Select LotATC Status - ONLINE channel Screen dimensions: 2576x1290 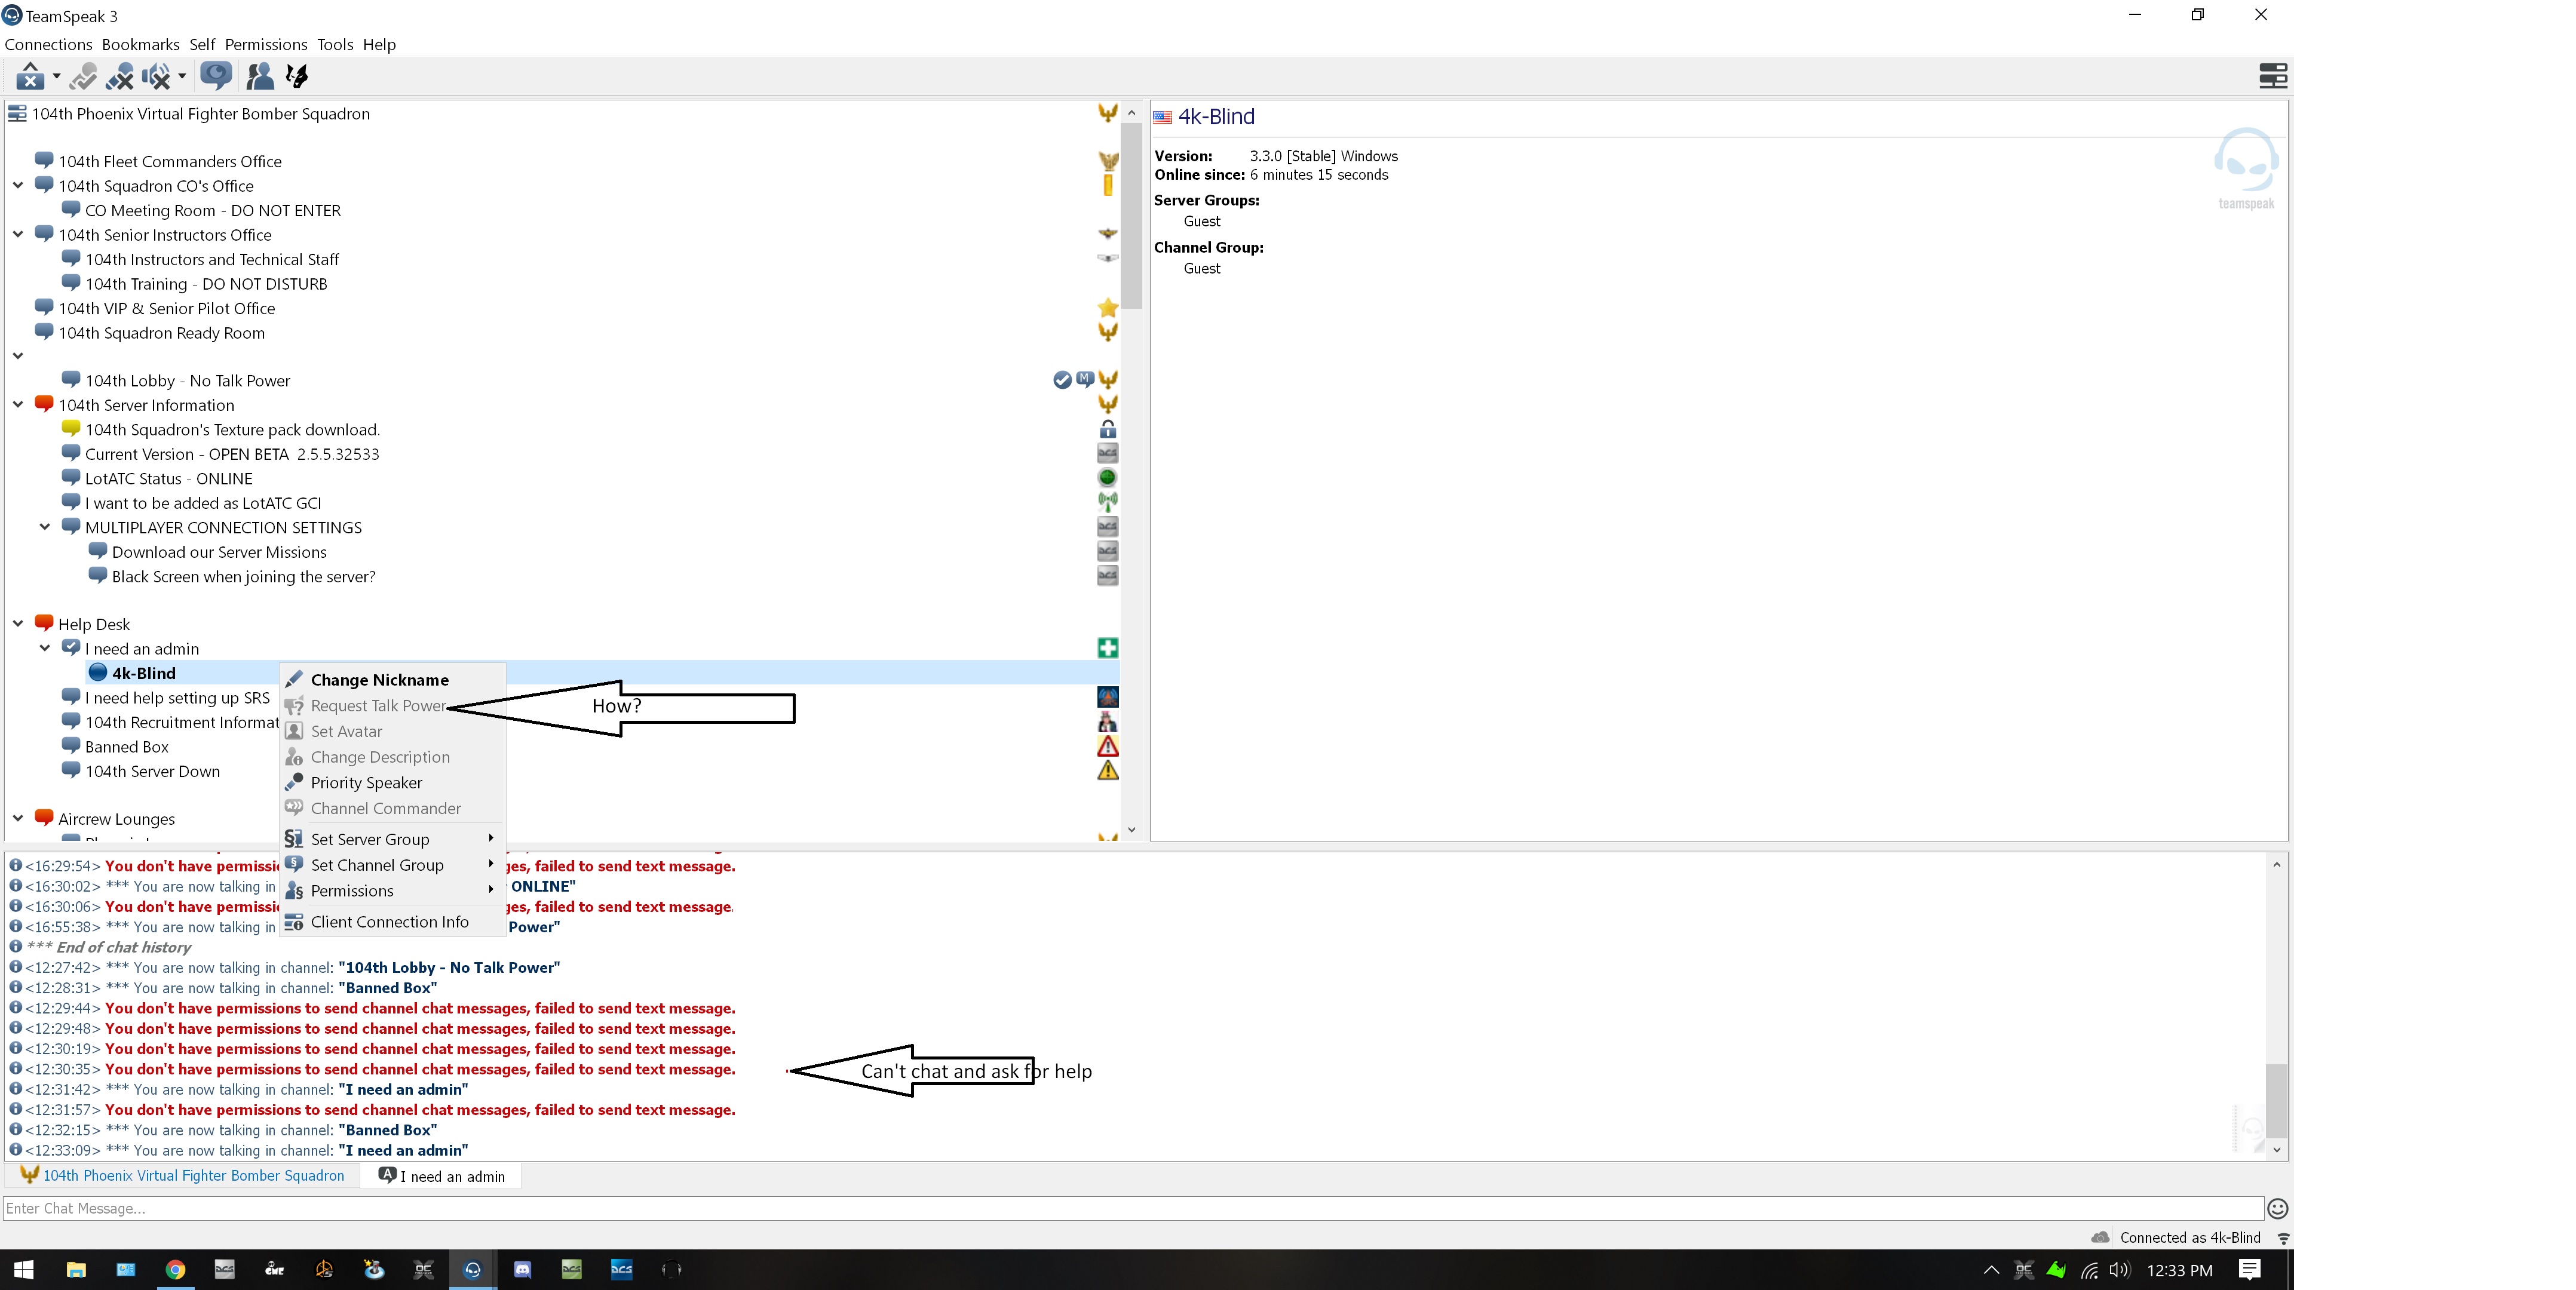[x=168, y=479]
